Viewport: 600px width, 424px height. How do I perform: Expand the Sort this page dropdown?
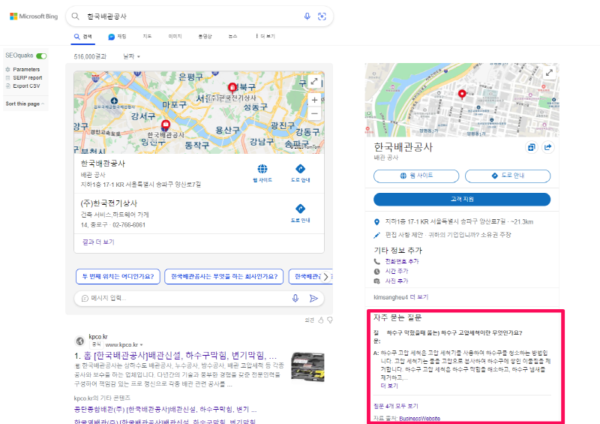(x=25, y=104)
